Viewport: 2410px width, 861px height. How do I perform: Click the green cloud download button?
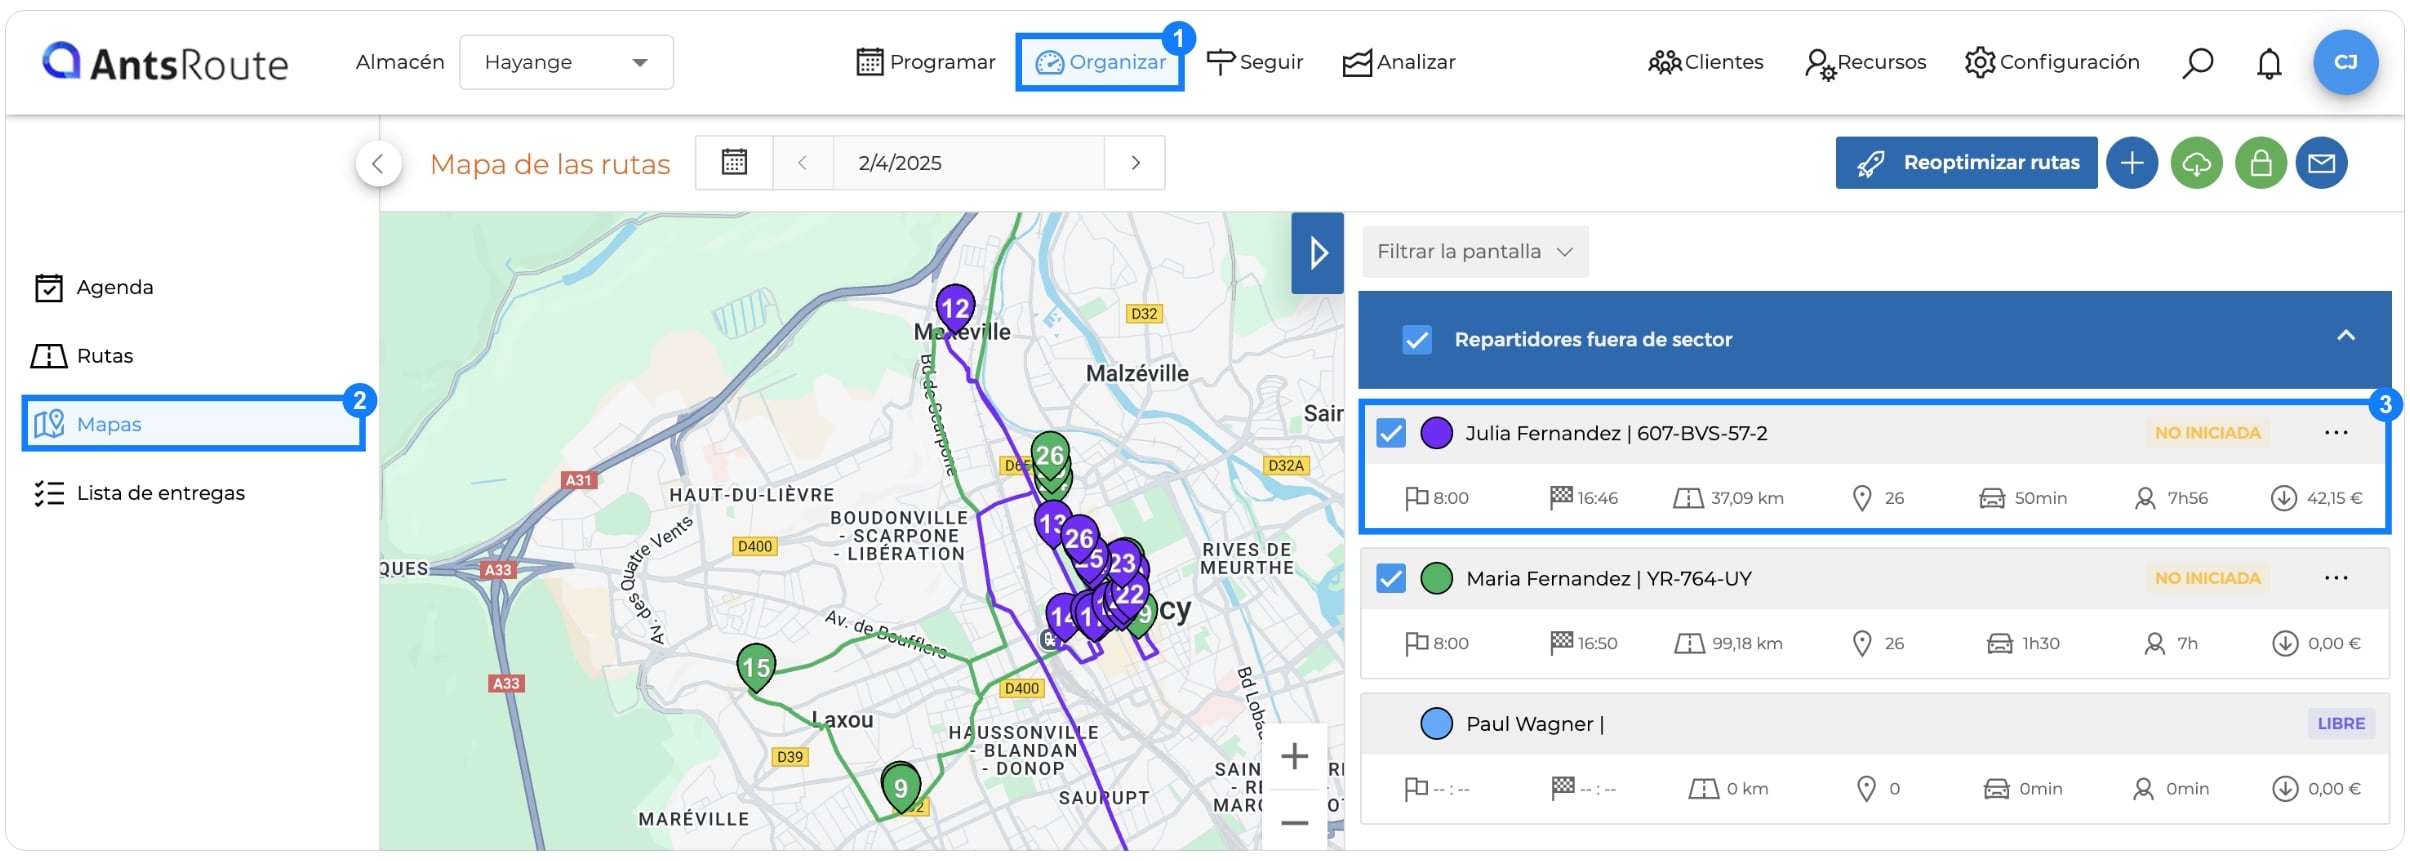coord(2196,162)
